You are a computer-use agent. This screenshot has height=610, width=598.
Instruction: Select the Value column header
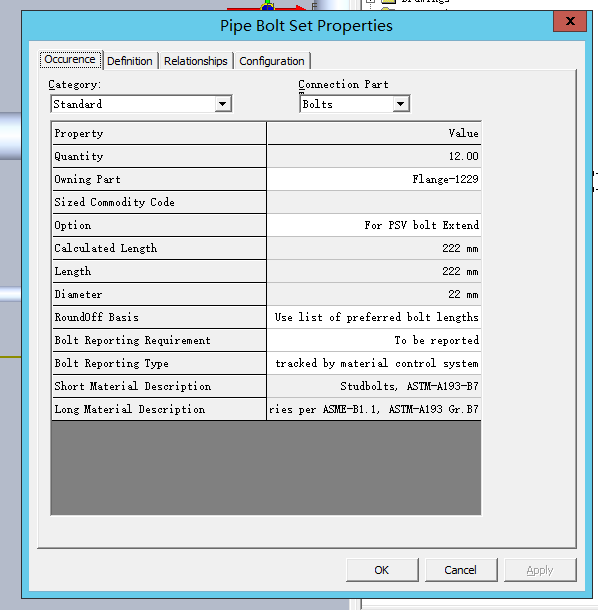click(374, 133)
